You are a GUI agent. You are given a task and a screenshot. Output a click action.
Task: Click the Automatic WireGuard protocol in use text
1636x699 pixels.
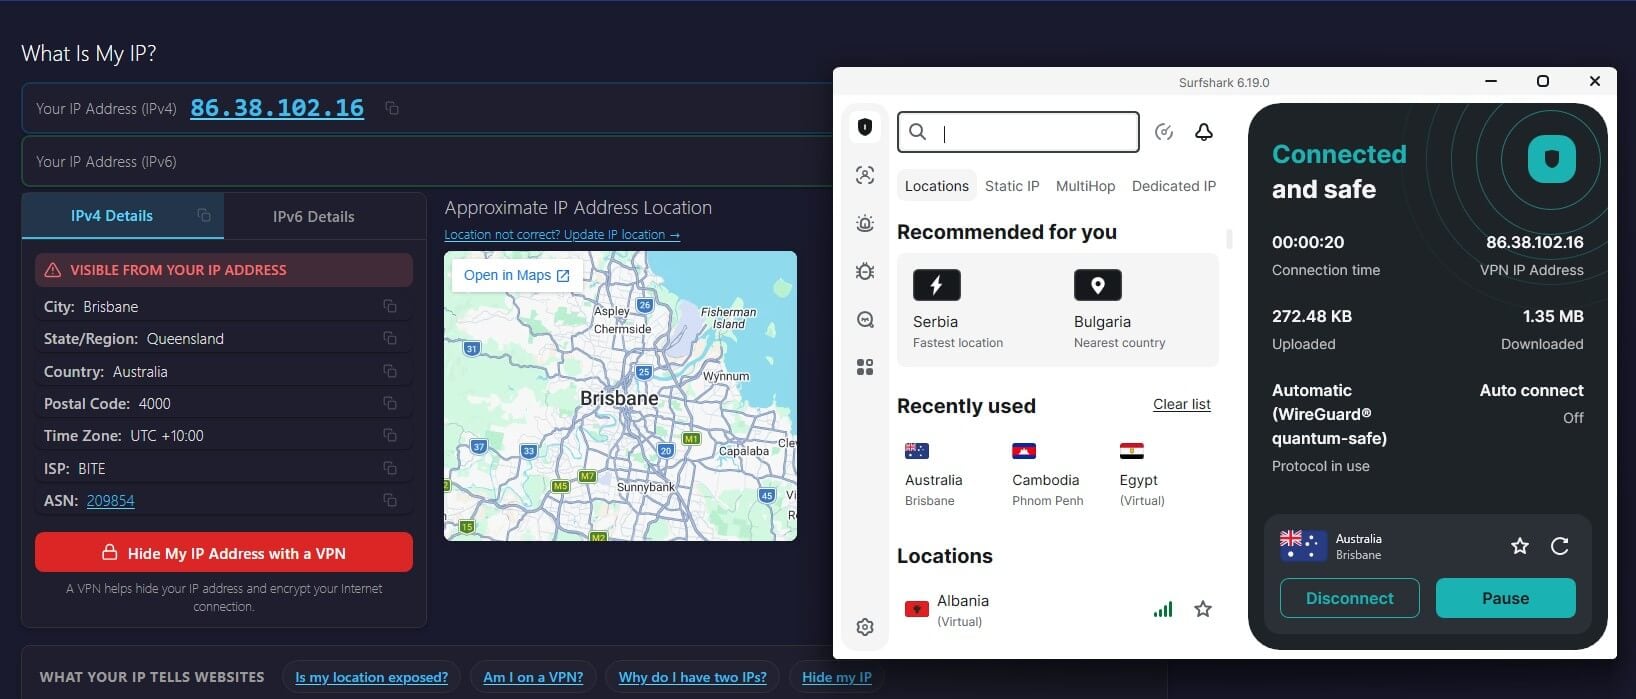(x=1330, y=427)
